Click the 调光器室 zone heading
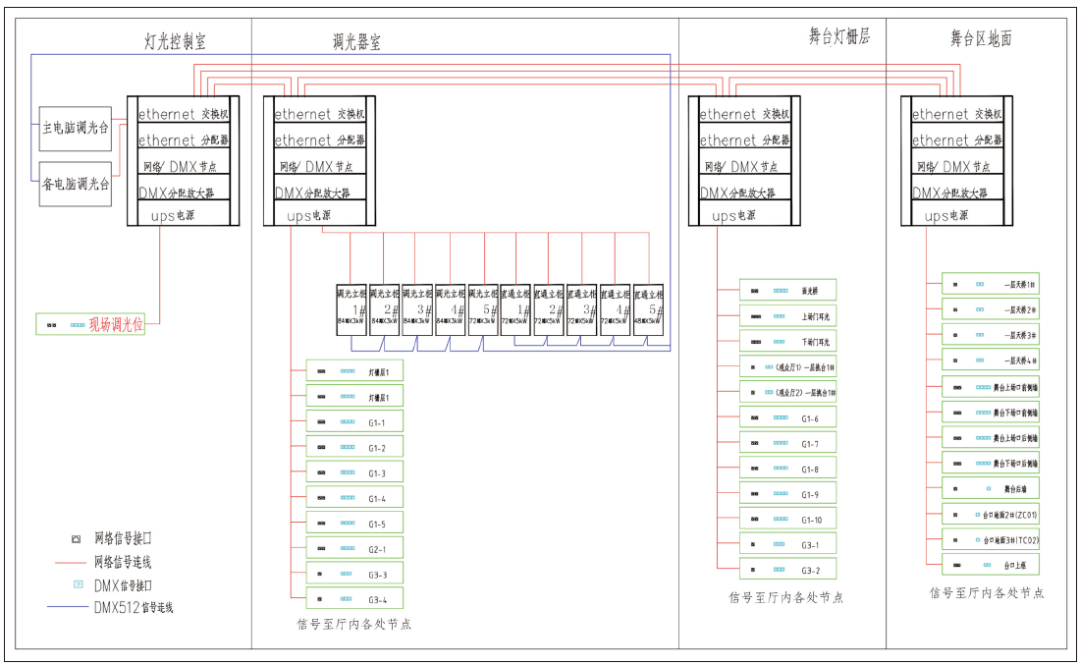Viewport: 1080px width, 665px height. point(356,42)
